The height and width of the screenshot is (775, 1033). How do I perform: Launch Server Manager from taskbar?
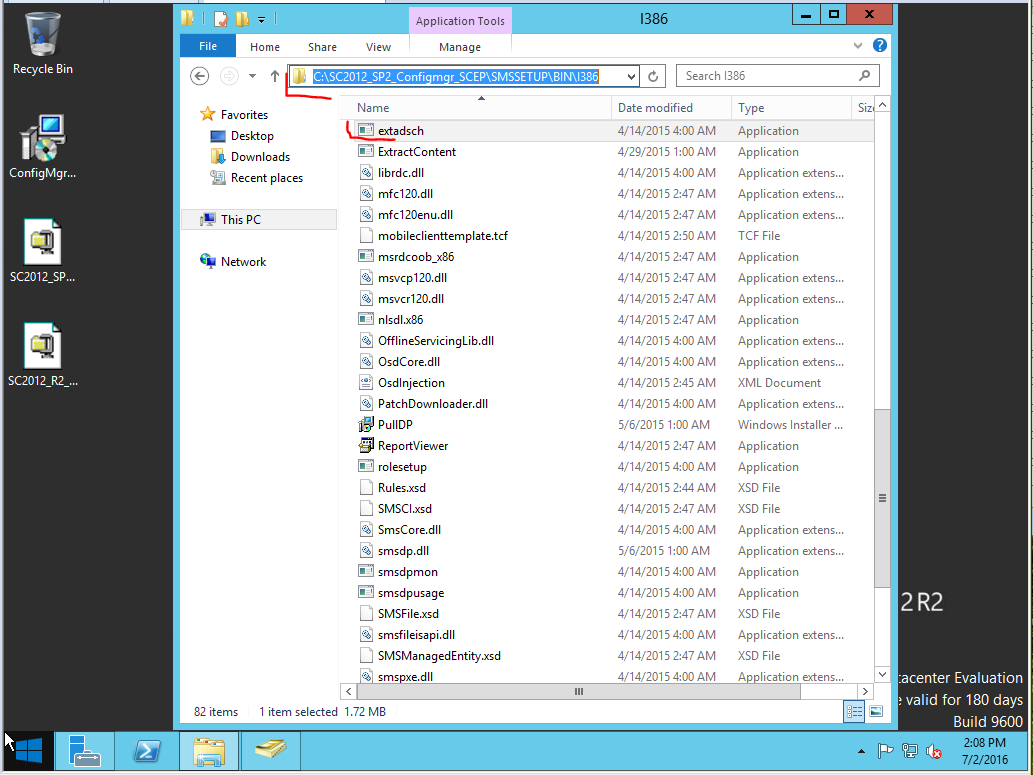[x=84, y=751]
